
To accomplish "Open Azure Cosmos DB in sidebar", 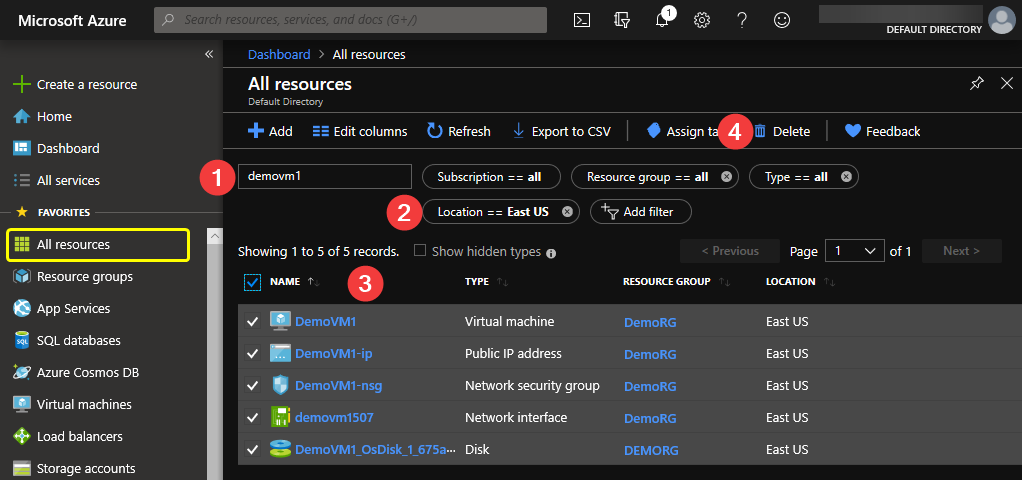I will point(76,372).
